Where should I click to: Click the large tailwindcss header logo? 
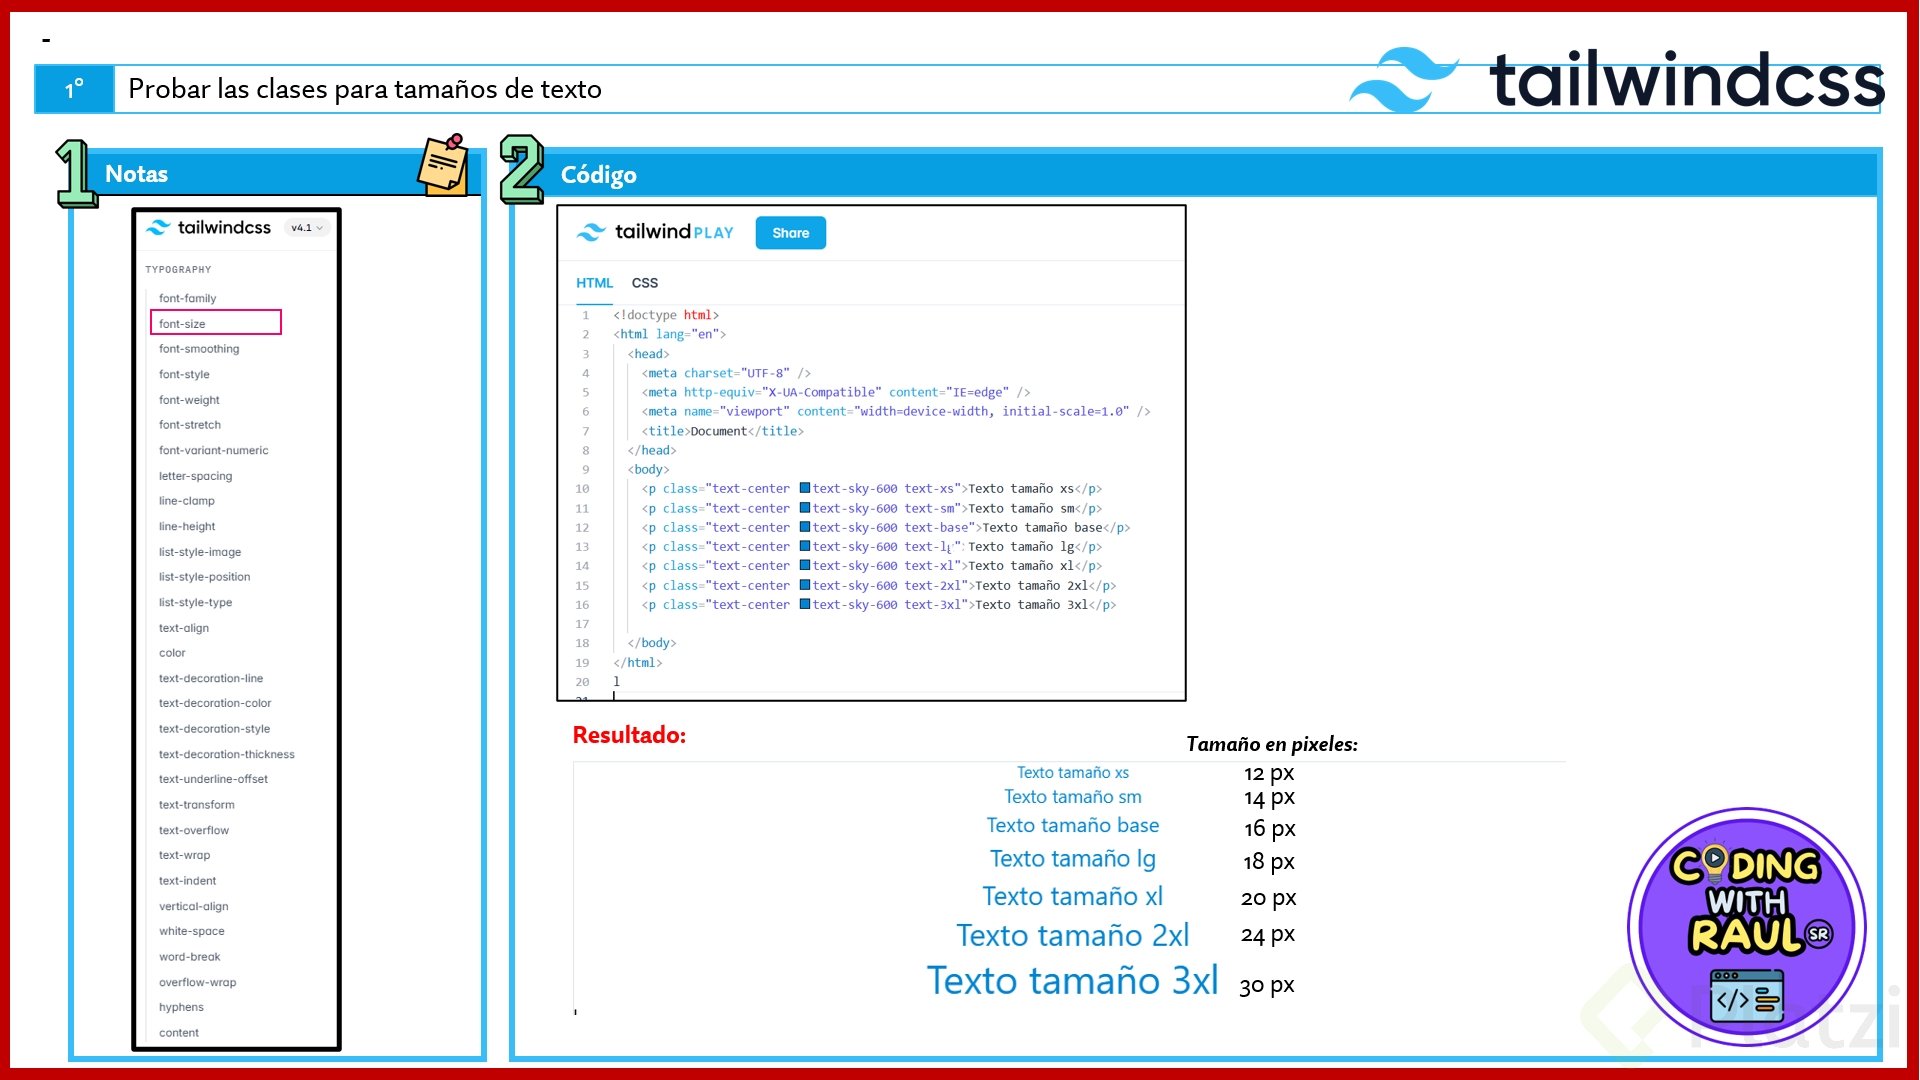(x=1616, y=80)
